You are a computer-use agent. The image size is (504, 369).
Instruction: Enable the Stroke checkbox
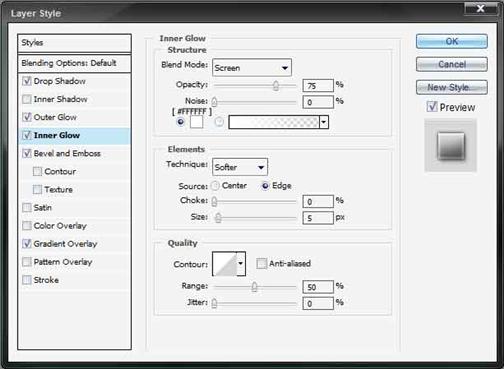[x=27, y=280]
